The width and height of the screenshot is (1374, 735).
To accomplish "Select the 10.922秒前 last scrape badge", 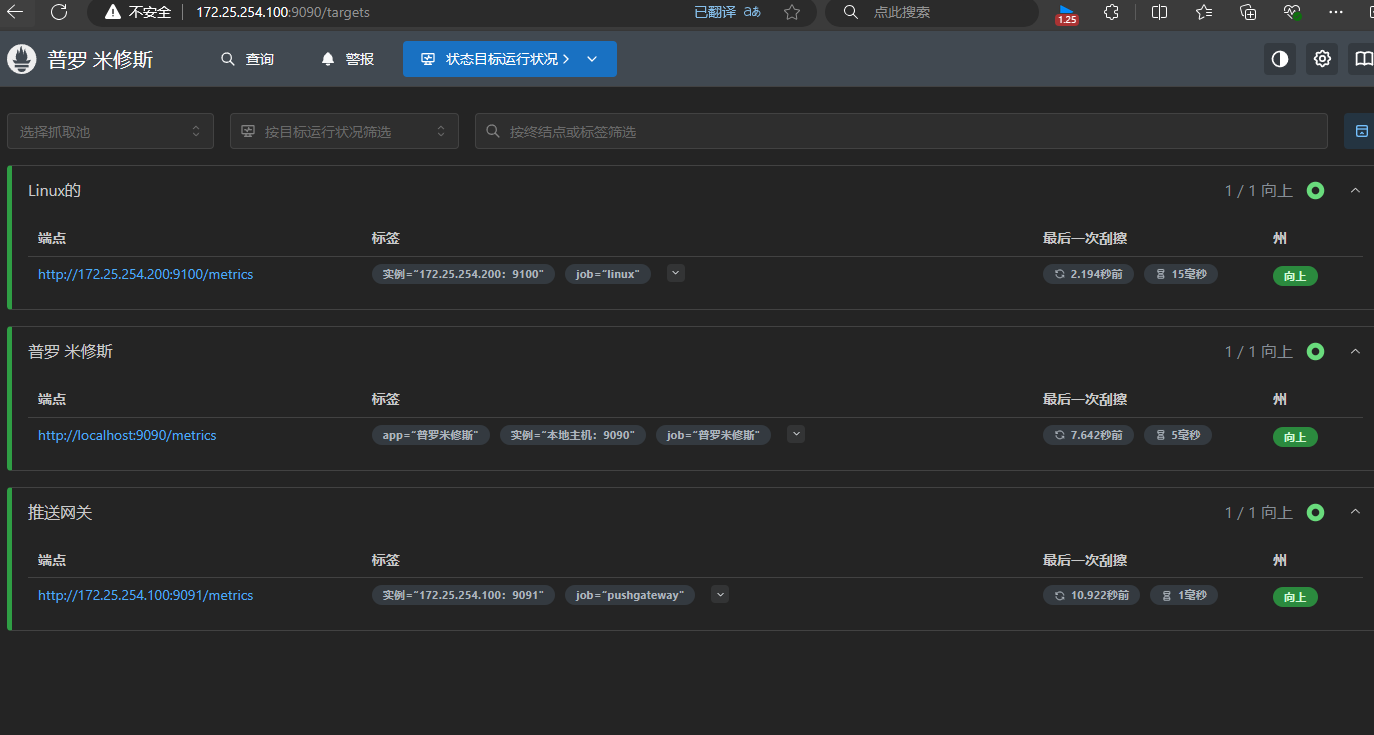I will [x=1091, y=595].
